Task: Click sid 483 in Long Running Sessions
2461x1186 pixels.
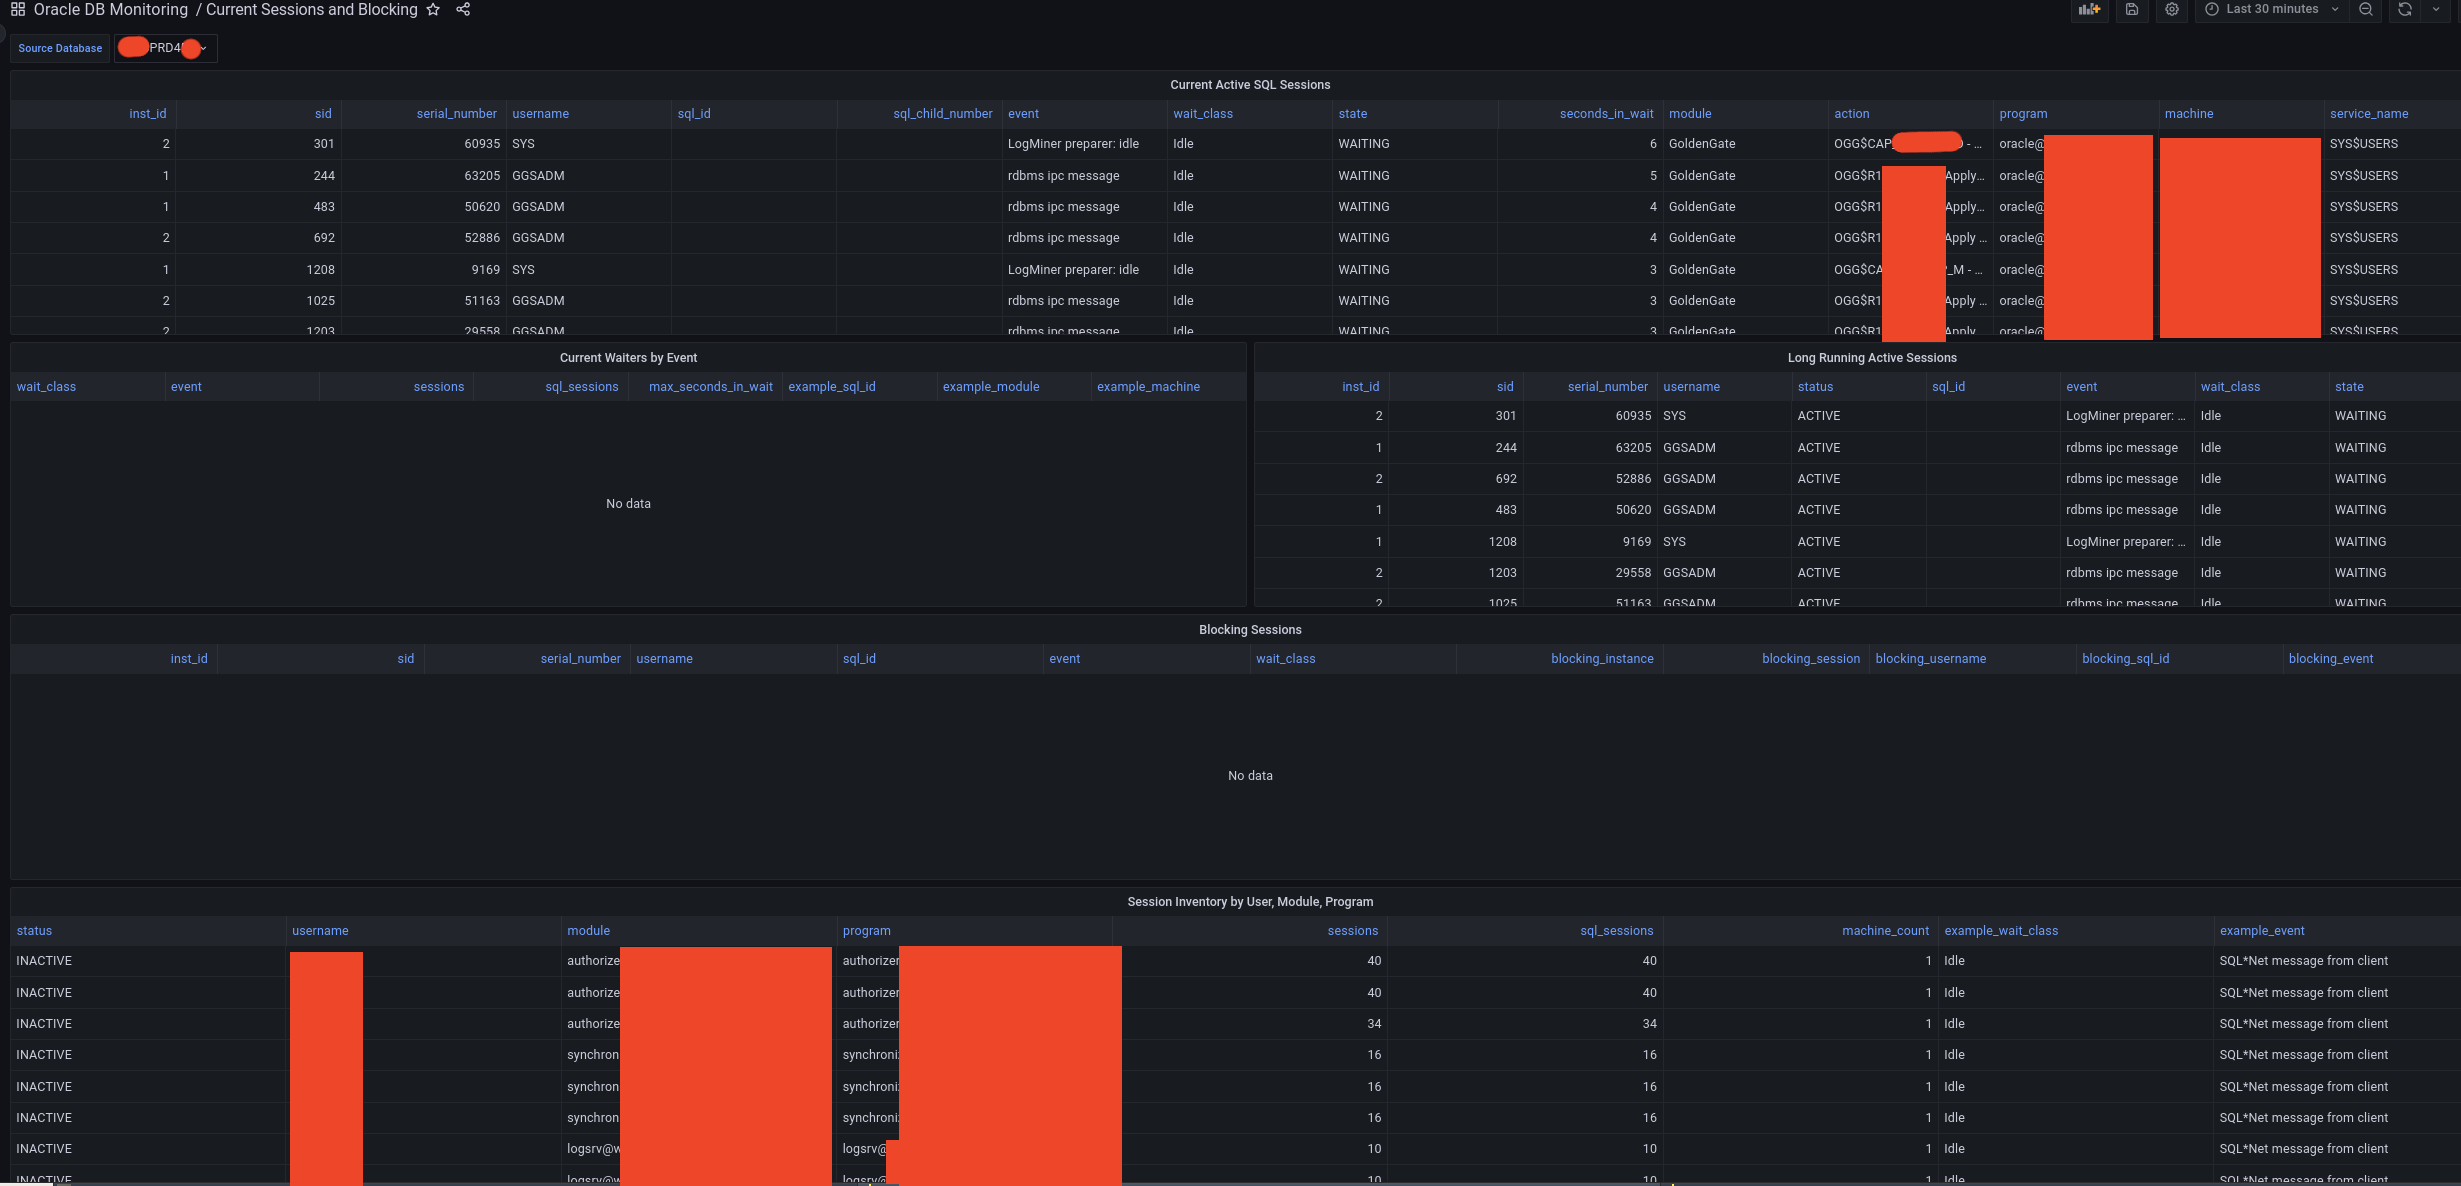Action: tap(1506, 510)
